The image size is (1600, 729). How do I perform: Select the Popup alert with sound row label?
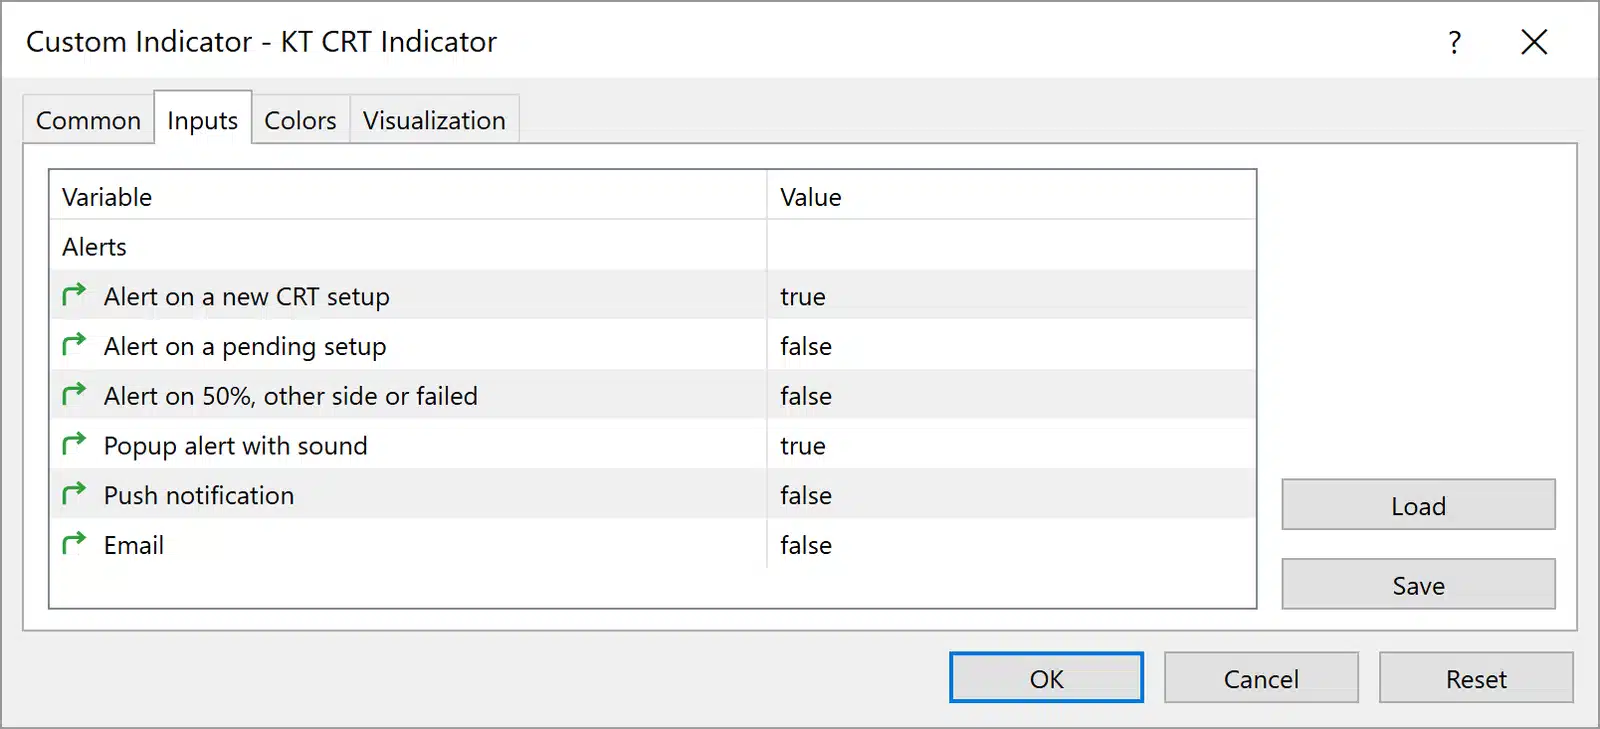[x=236, y=446]
